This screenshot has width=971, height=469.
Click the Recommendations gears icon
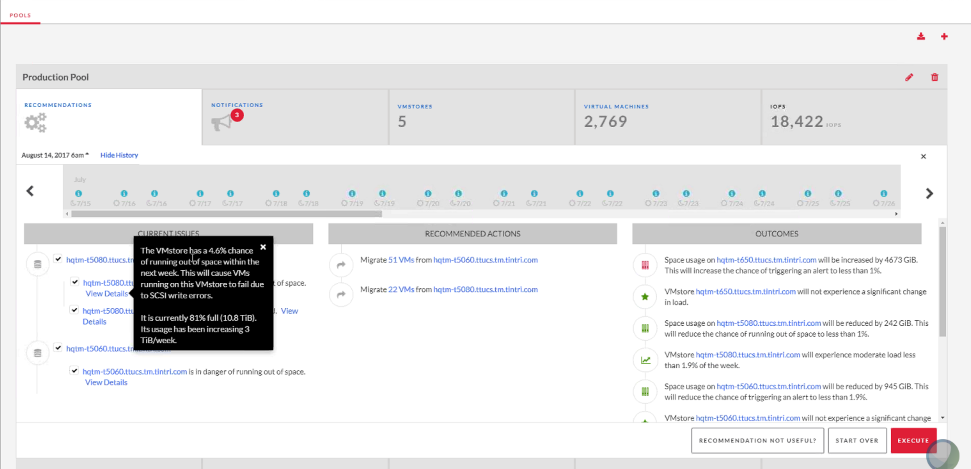coord(36,123)
